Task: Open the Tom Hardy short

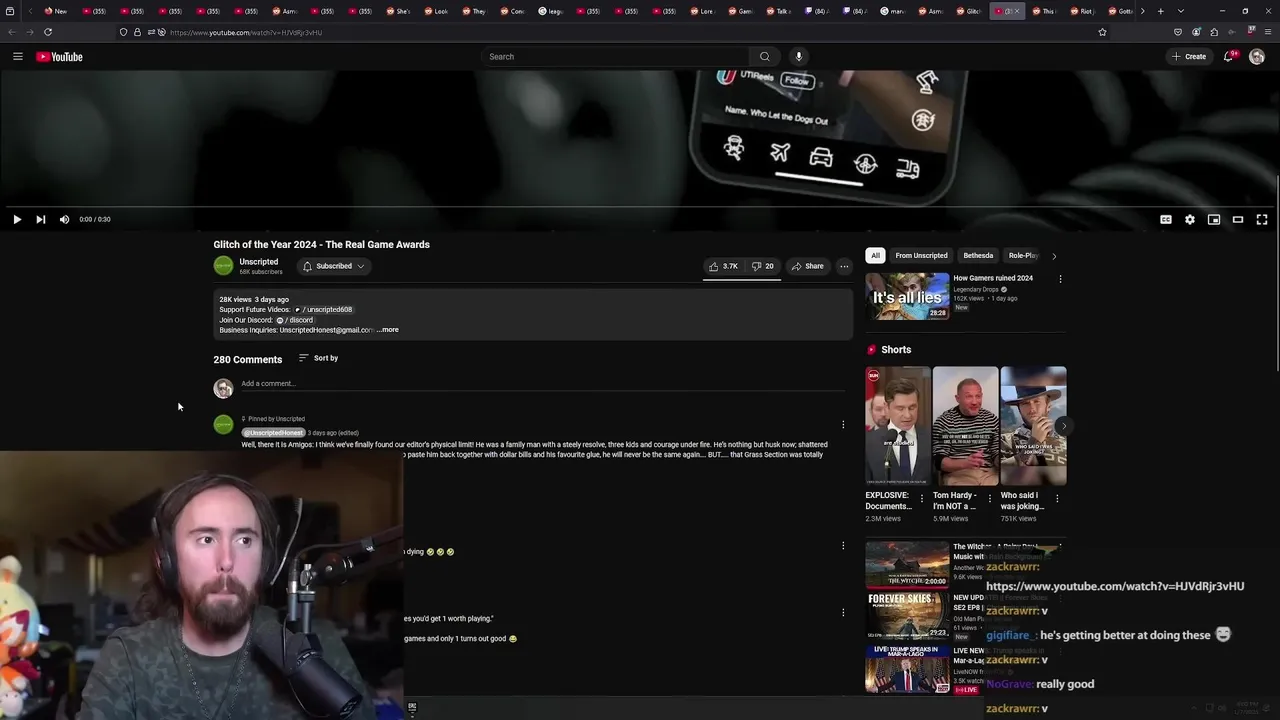Action: tap(965, 426)
